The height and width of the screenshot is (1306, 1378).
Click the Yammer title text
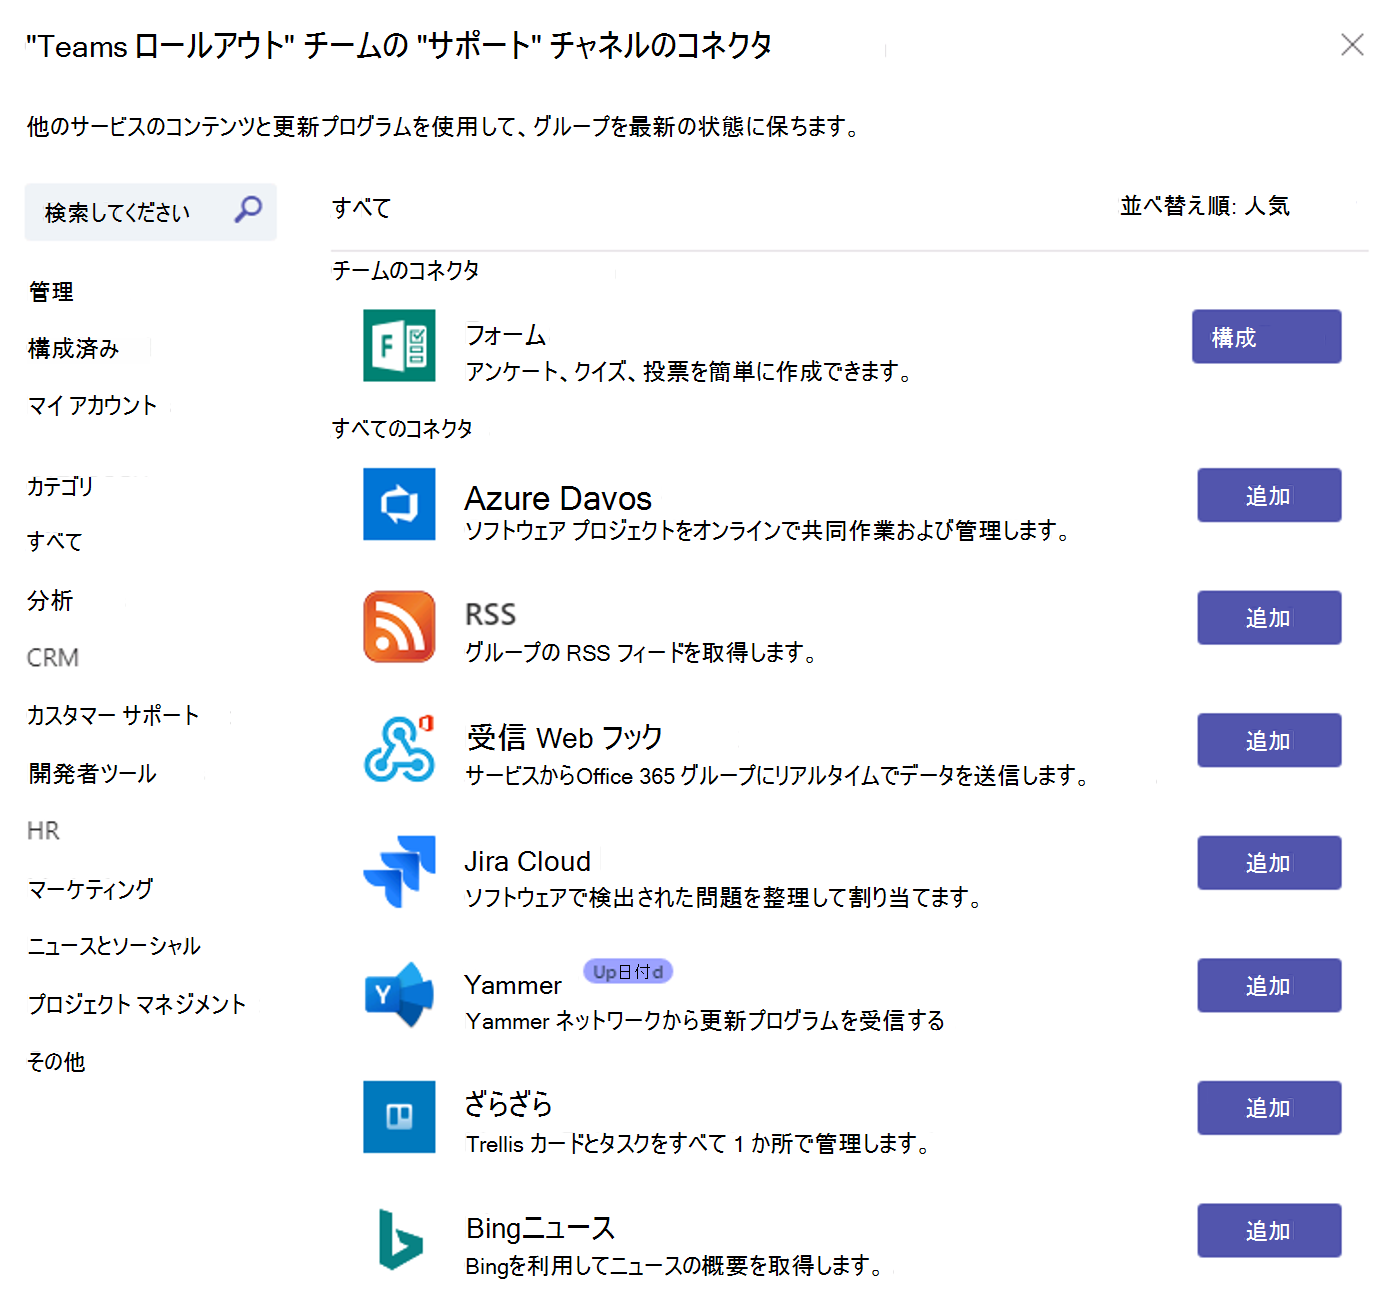click(x=513, y=985)
